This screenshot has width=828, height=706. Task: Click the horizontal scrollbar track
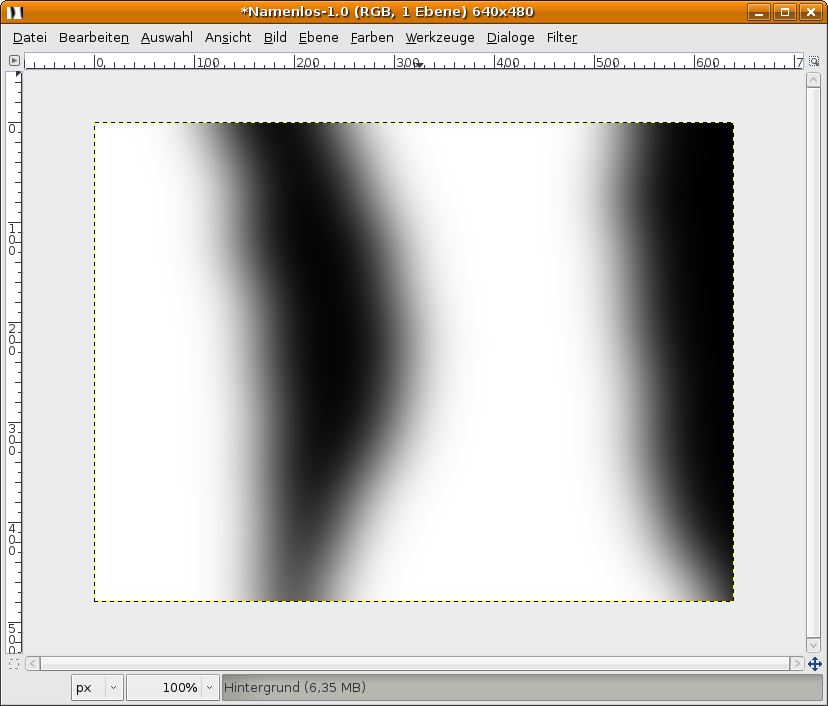(x=415, y=663)
